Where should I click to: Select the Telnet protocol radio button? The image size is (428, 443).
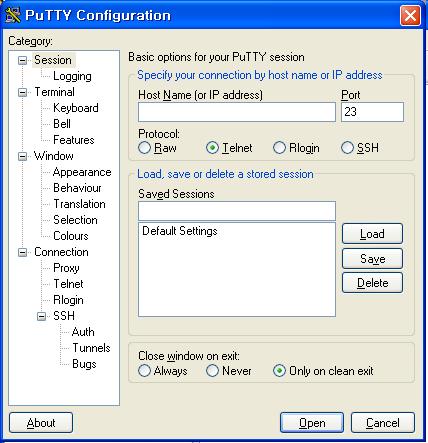[x=212, y=148]
